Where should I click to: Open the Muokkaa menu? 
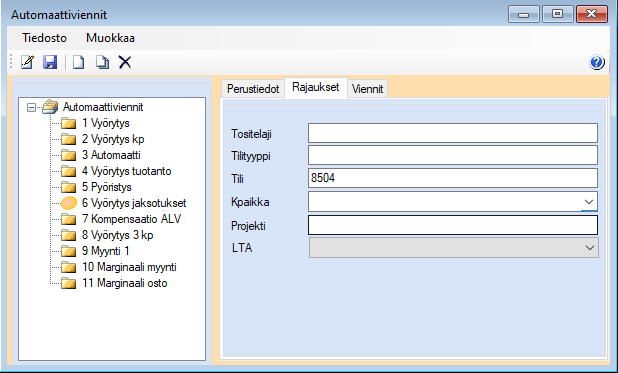pos(110,38)
